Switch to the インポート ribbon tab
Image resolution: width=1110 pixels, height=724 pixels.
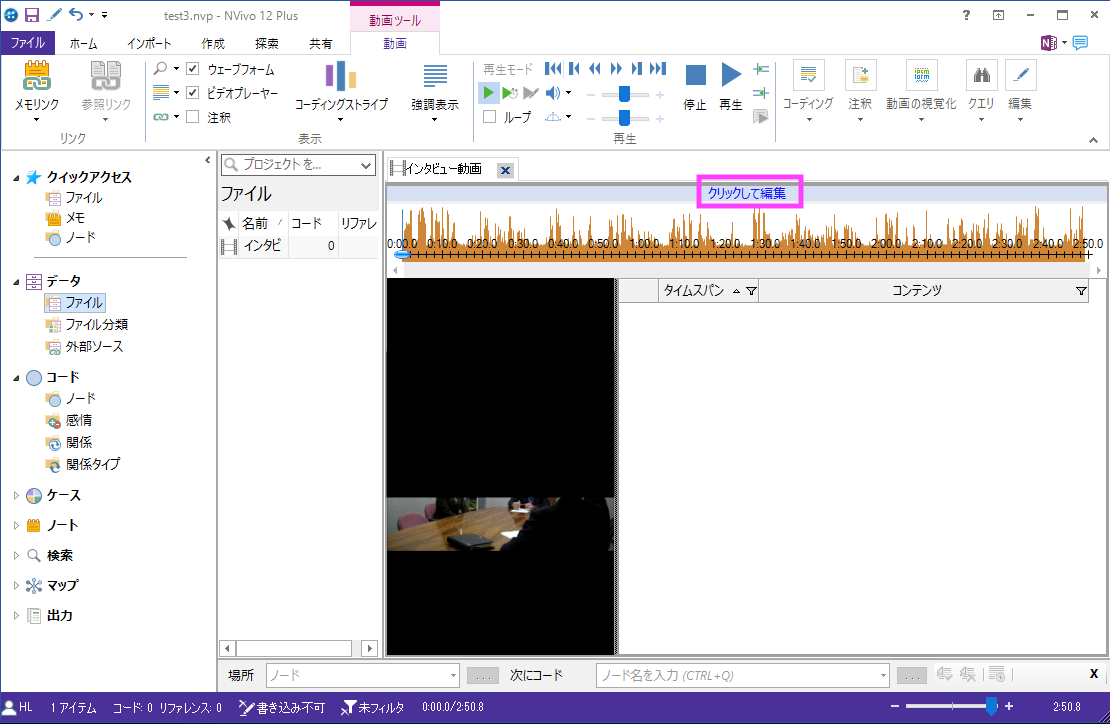149,43
